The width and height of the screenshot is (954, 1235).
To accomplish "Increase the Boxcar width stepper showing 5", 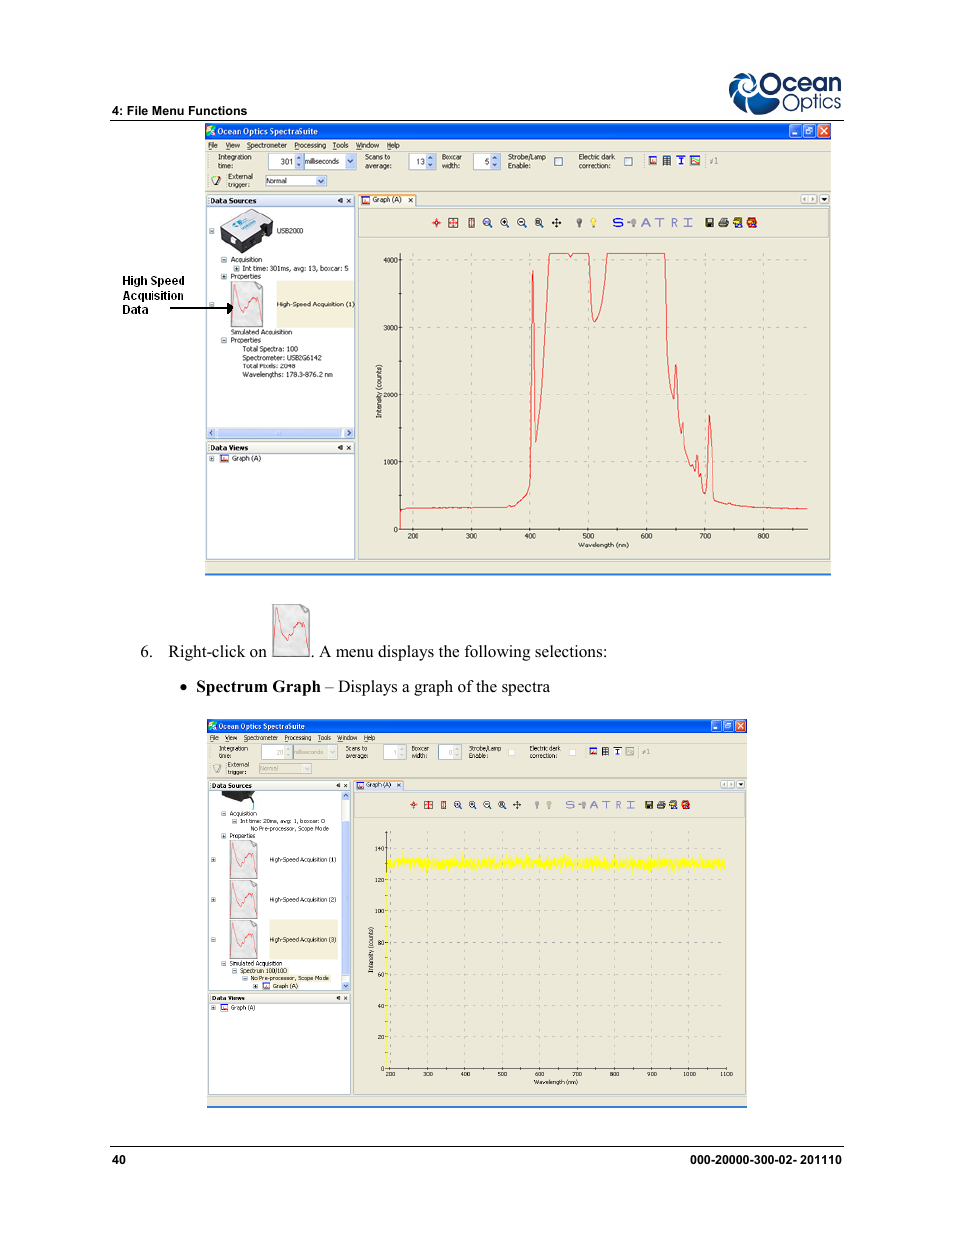I will click(495, 158).
